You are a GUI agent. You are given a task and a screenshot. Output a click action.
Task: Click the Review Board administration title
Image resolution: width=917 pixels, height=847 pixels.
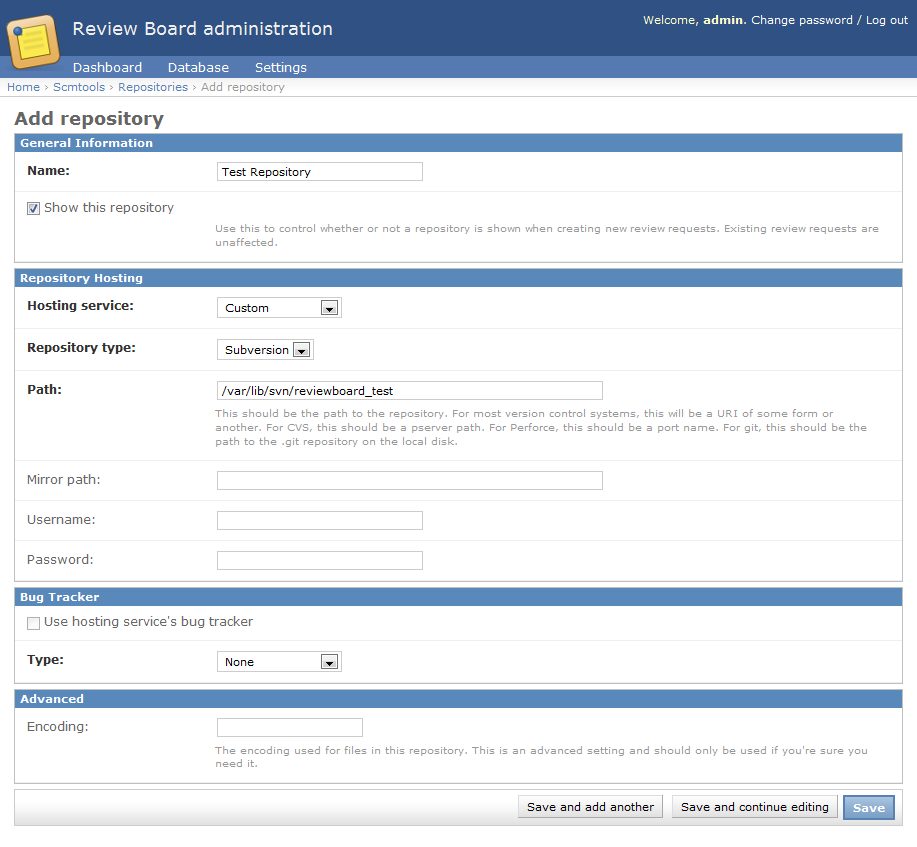pyautogui.click(x=202, y=29)
